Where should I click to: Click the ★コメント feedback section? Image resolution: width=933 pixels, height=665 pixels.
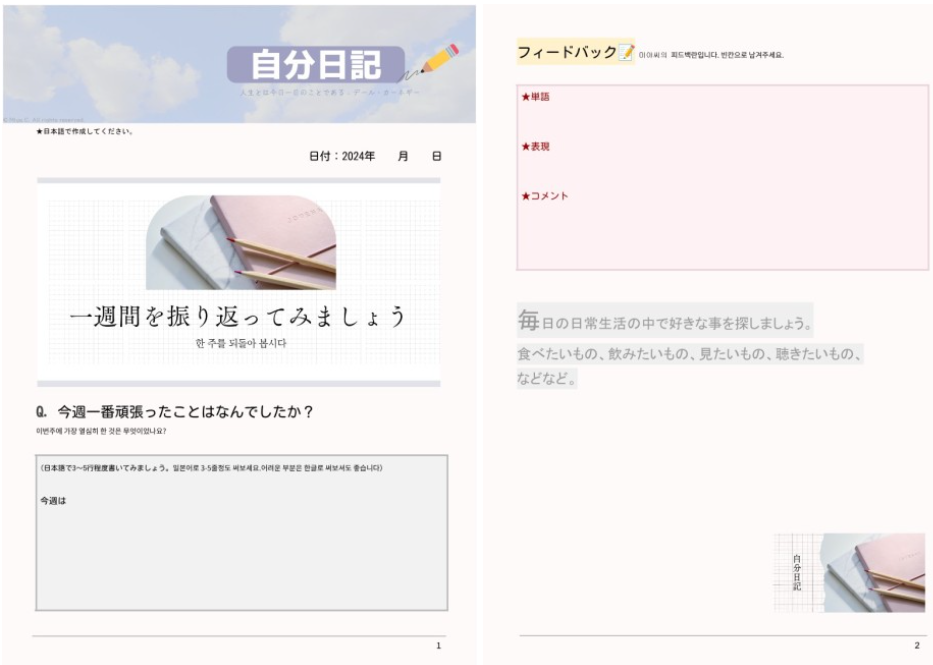(x=545, y=196)
